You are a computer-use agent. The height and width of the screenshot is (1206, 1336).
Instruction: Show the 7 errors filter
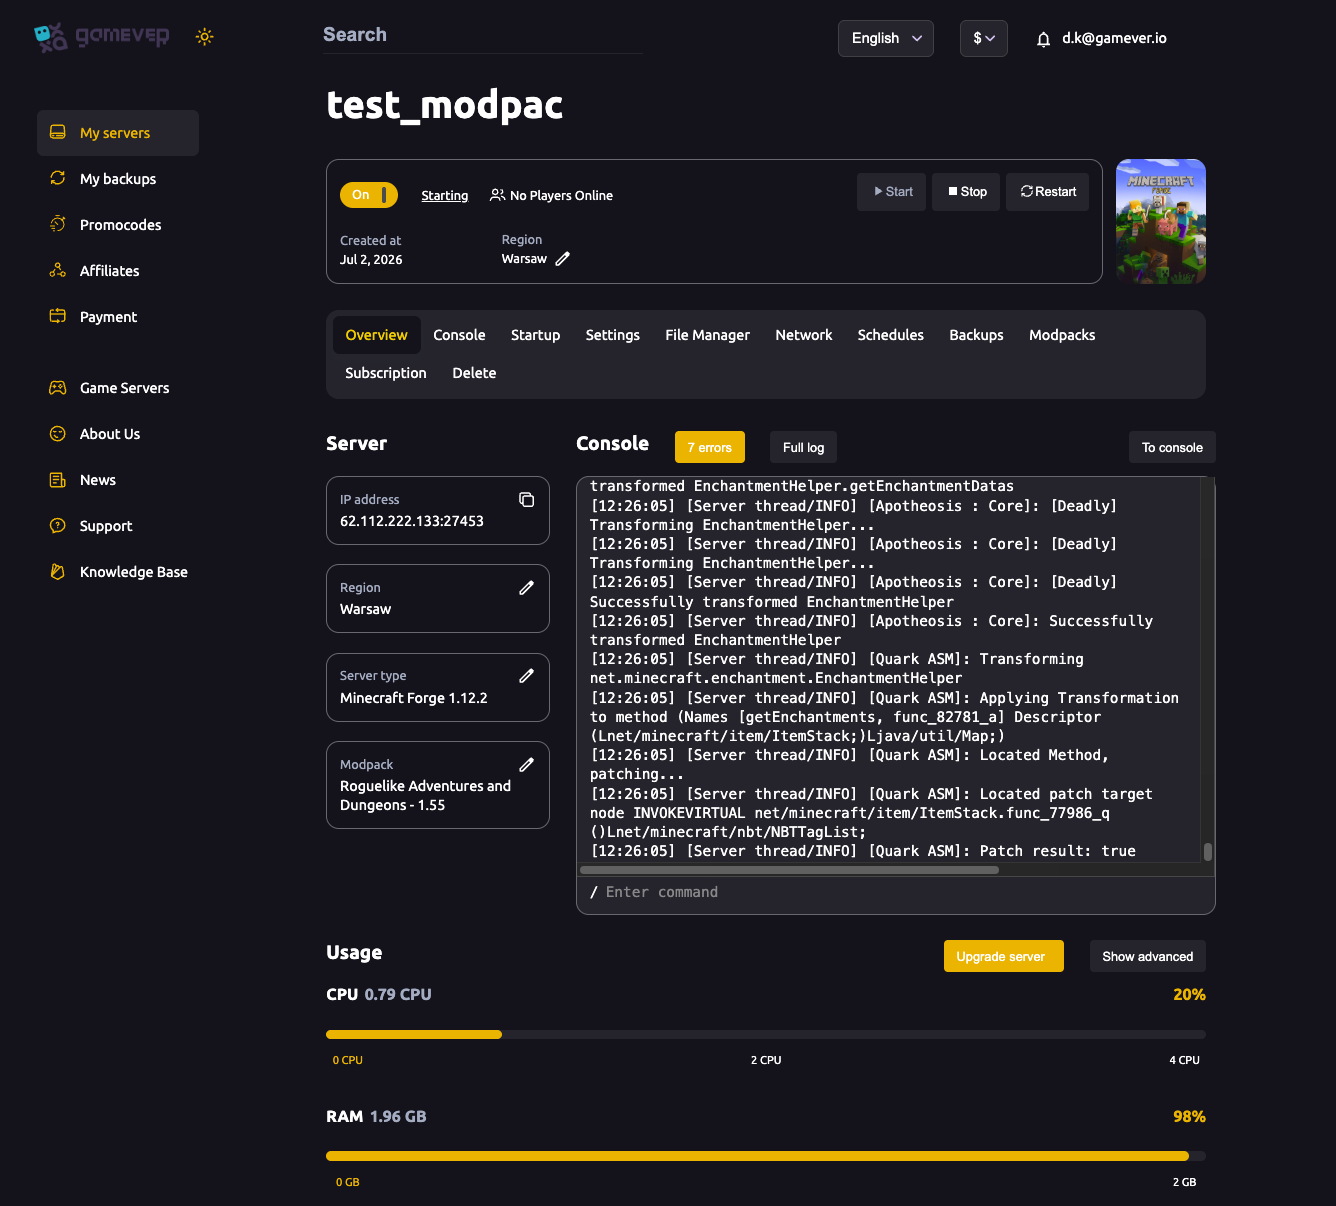[710, 447]
